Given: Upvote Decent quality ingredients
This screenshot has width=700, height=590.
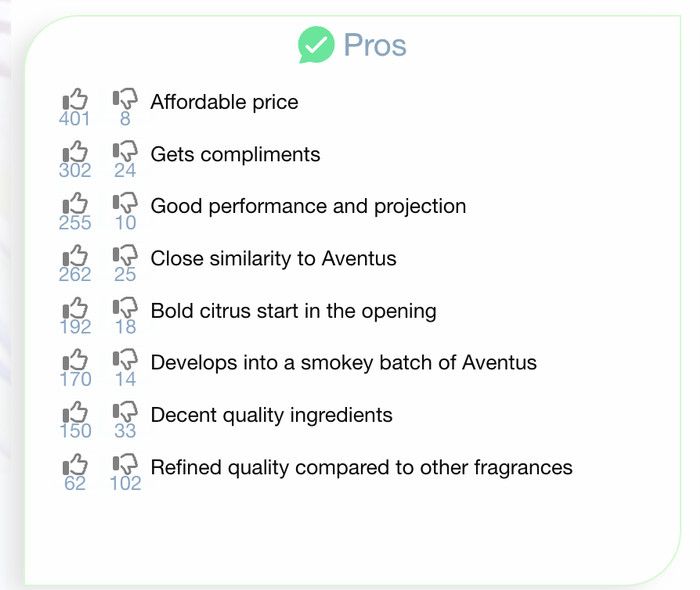Looking at the screenshot, I should tap(75, 412).
